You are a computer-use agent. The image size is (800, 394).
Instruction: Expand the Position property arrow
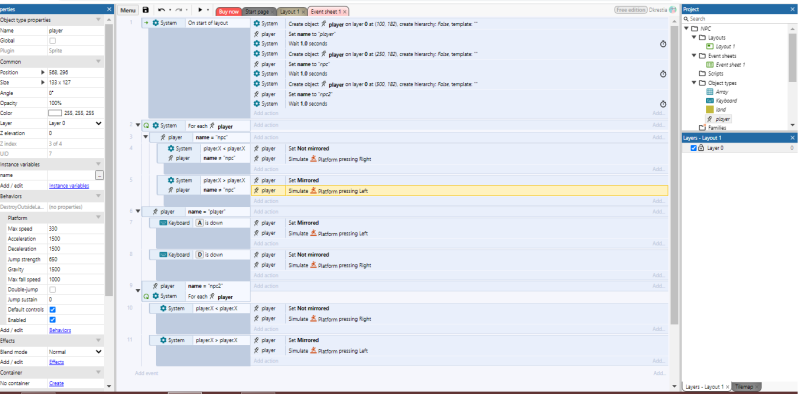click(43, 72)
